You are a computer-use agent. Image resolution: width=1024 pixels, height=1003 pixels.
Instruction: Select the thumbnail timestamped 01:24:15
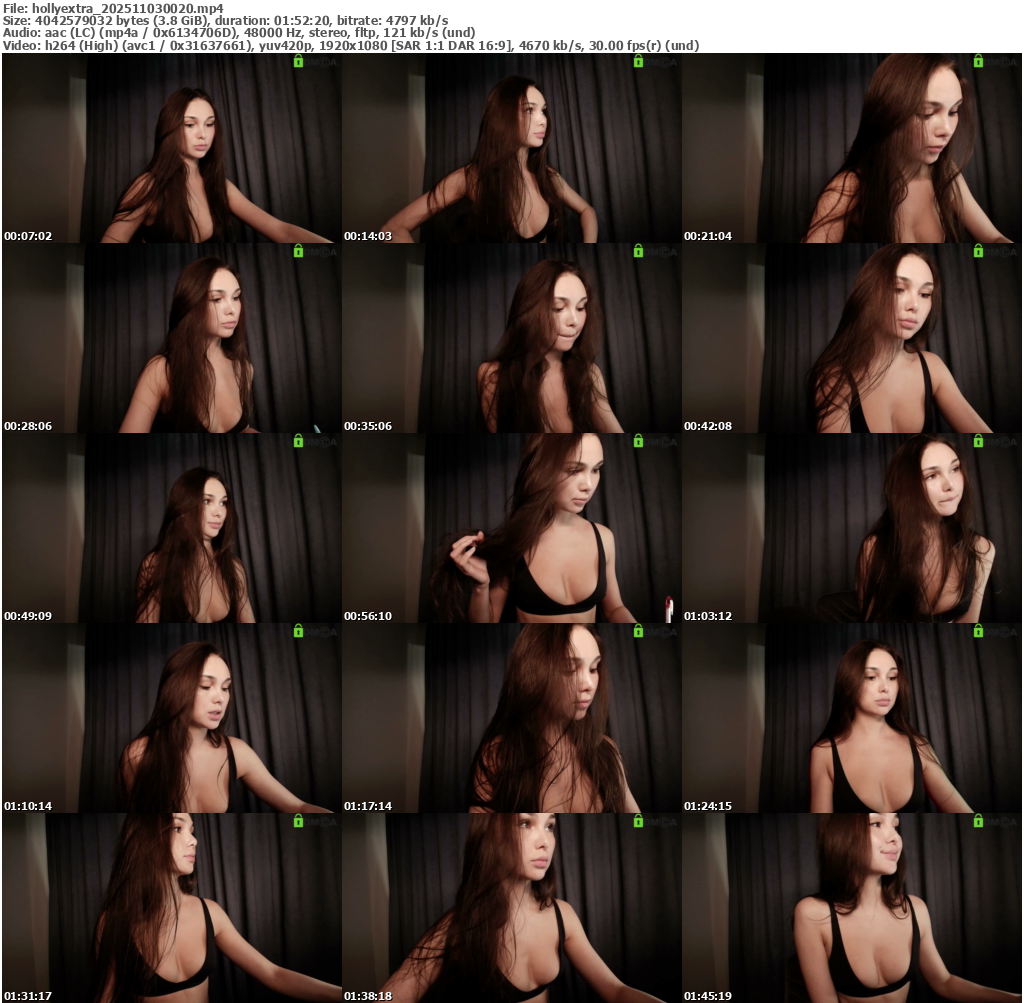[852, 718]
